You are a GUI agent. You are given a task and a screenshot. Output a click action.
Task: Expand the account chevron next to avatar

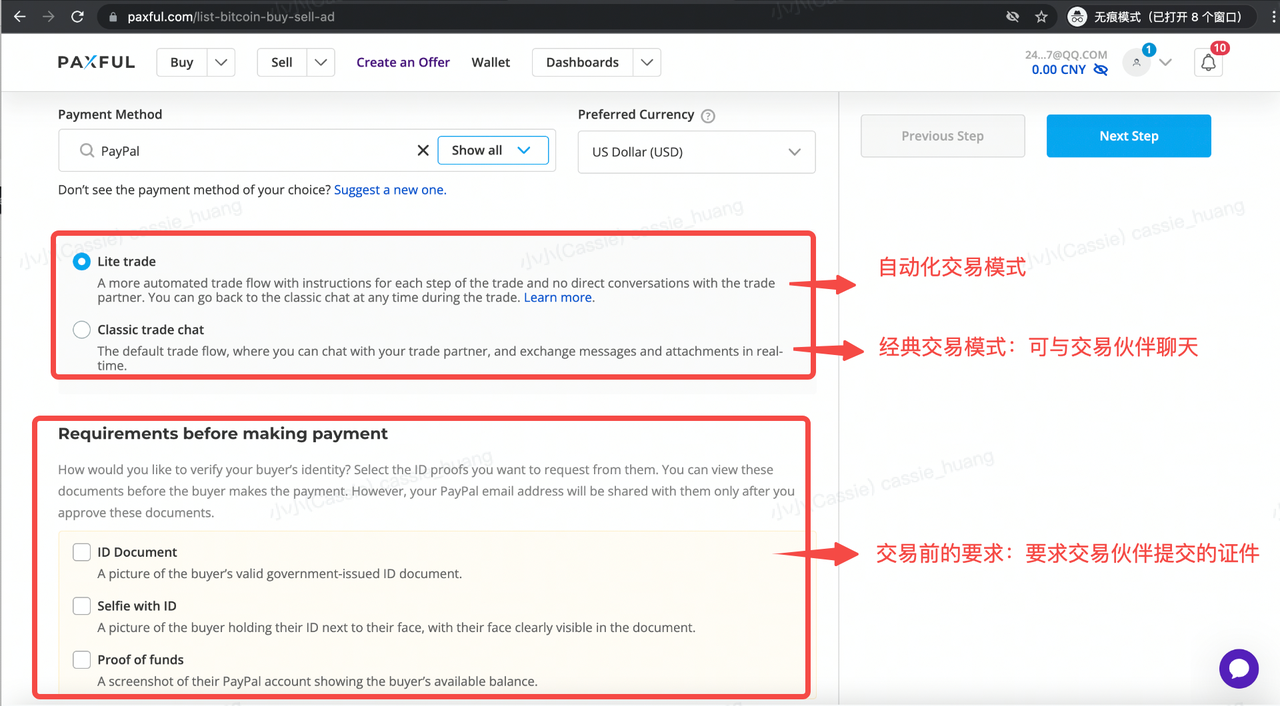pyautogui.click(x=1165, y=62)
